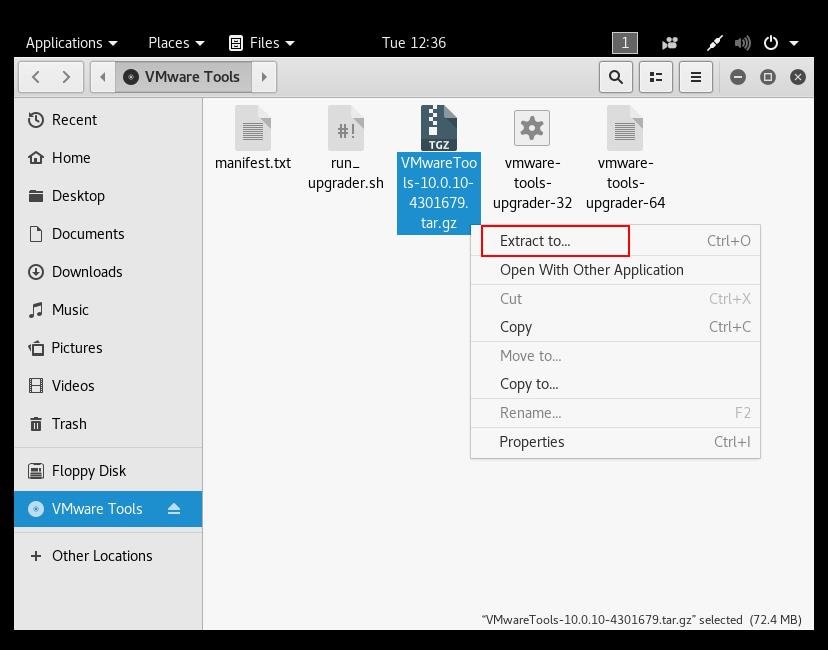Click the network connection icon in top bar

pos(714,43)
